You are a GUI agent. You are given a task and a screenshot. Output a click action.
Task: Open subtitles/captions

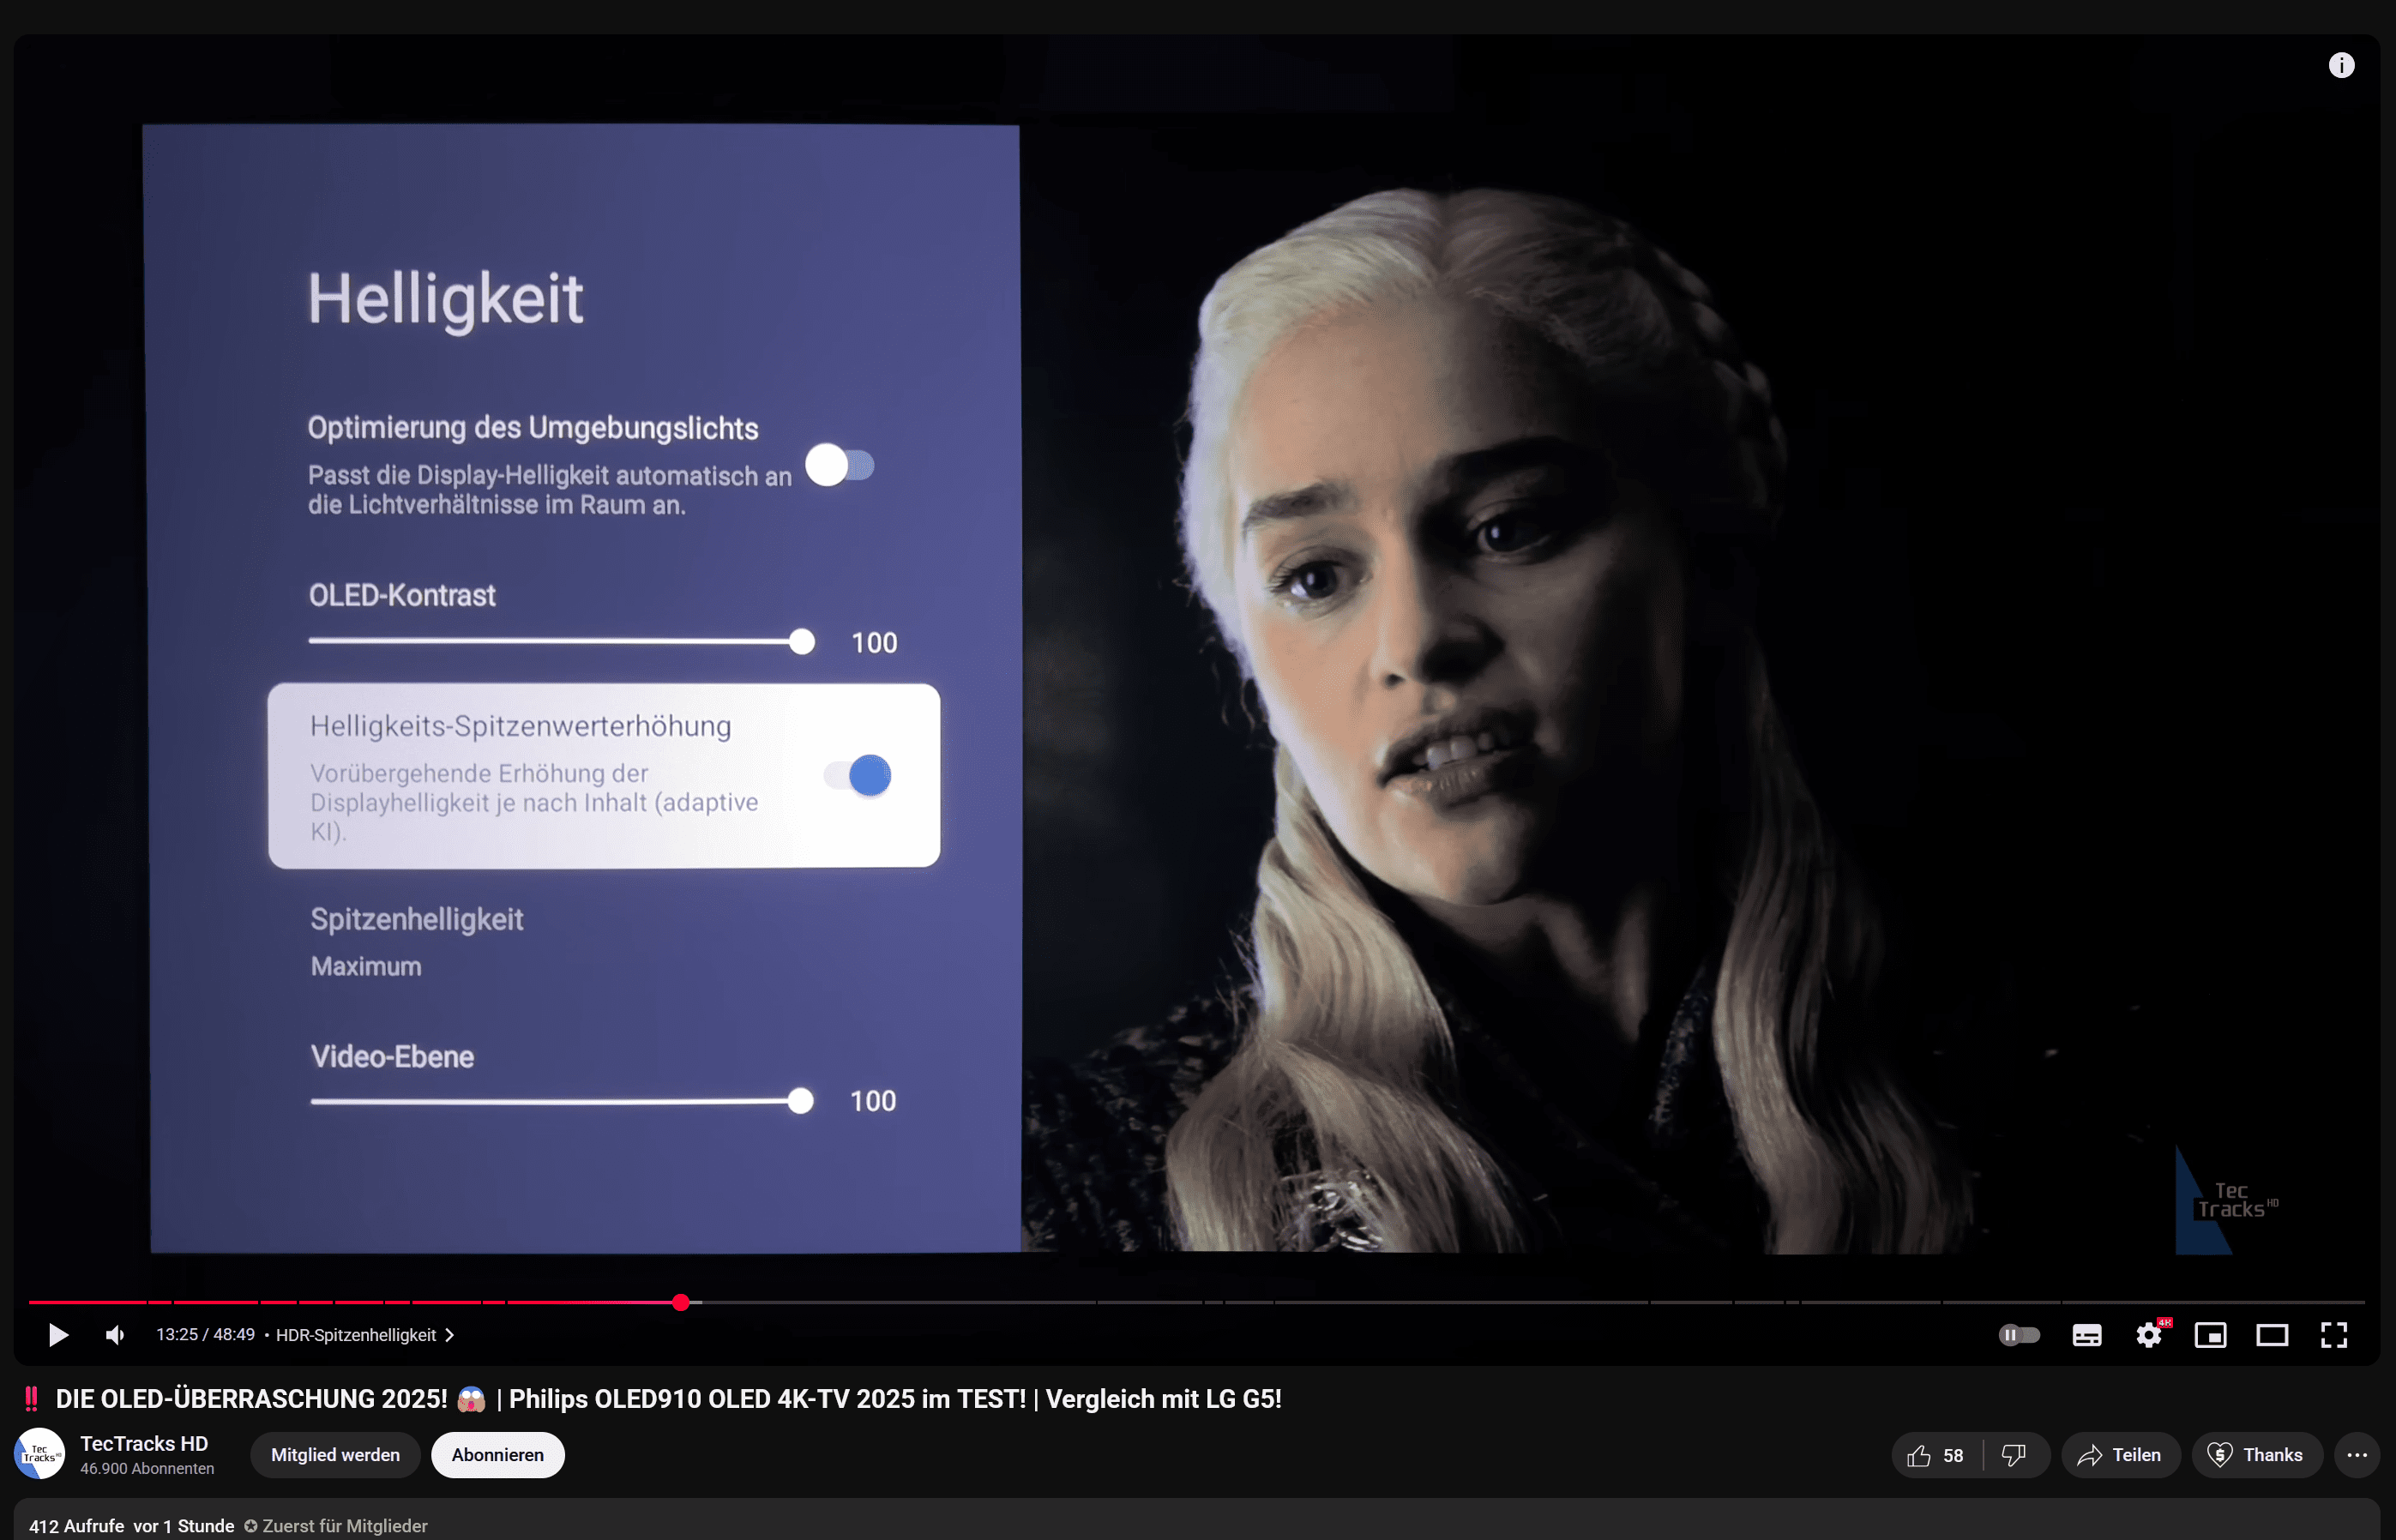pyautogui.click(x=2086, y=1335)
